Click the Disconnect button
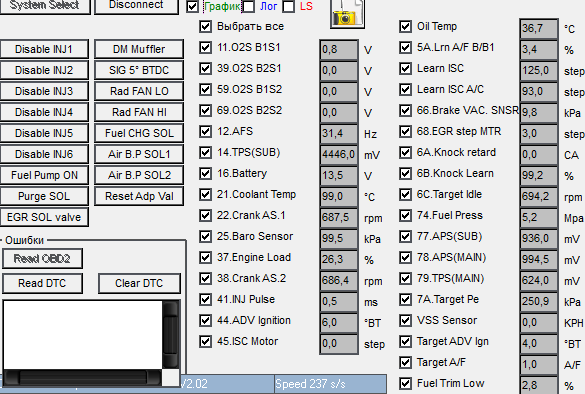 [x=136, y=6]
